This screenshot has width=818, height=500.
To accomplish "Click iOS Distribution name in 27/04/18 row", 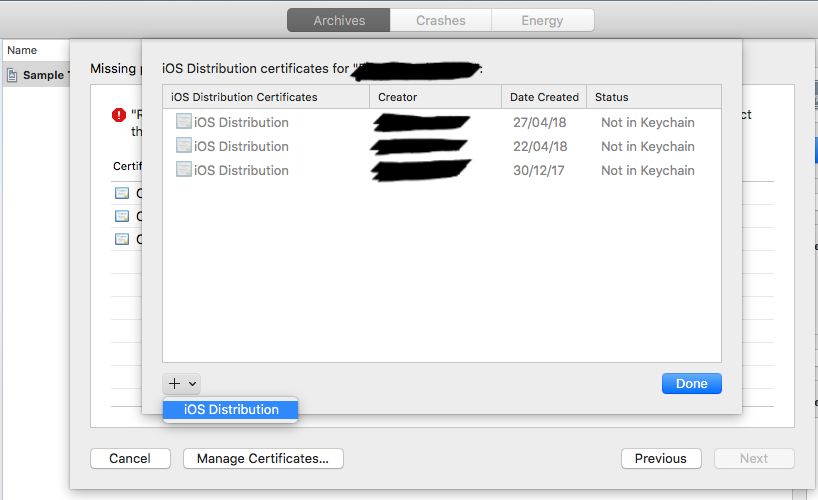I will tap(241, 122).
